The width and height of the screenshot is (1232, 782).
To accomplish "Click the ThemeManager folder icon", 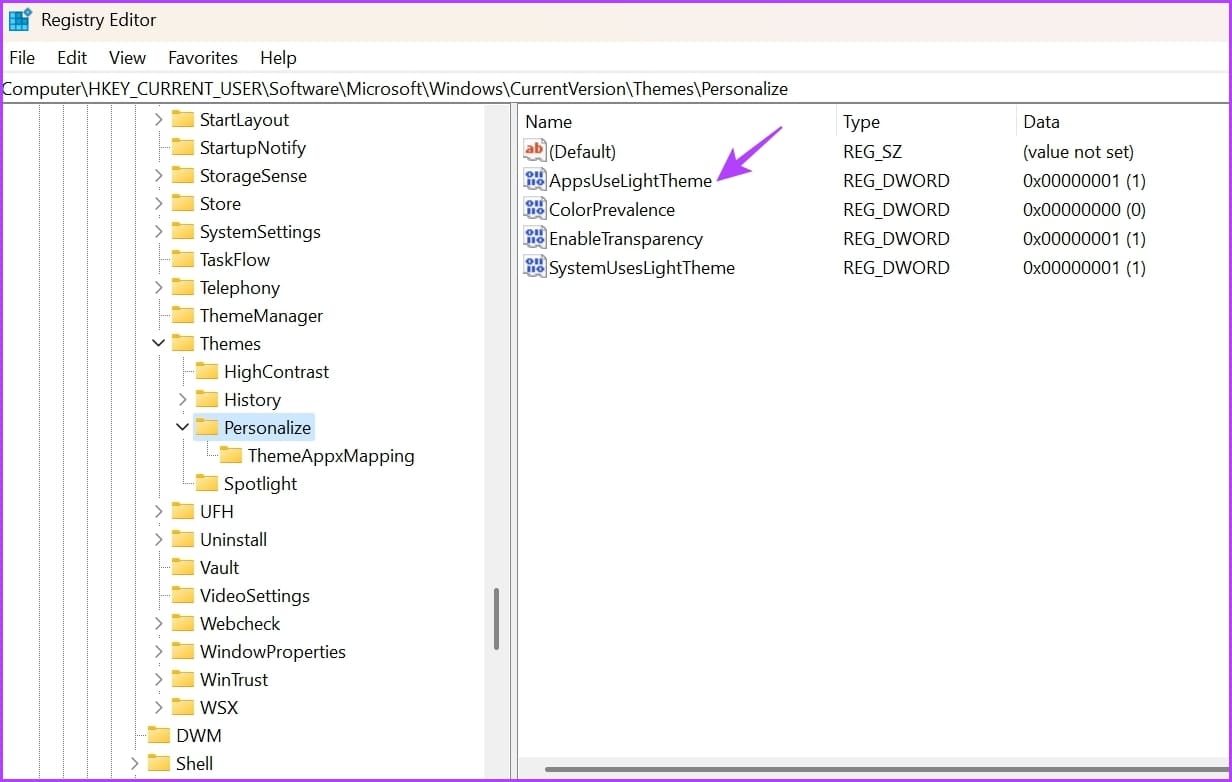I will 183,315.
